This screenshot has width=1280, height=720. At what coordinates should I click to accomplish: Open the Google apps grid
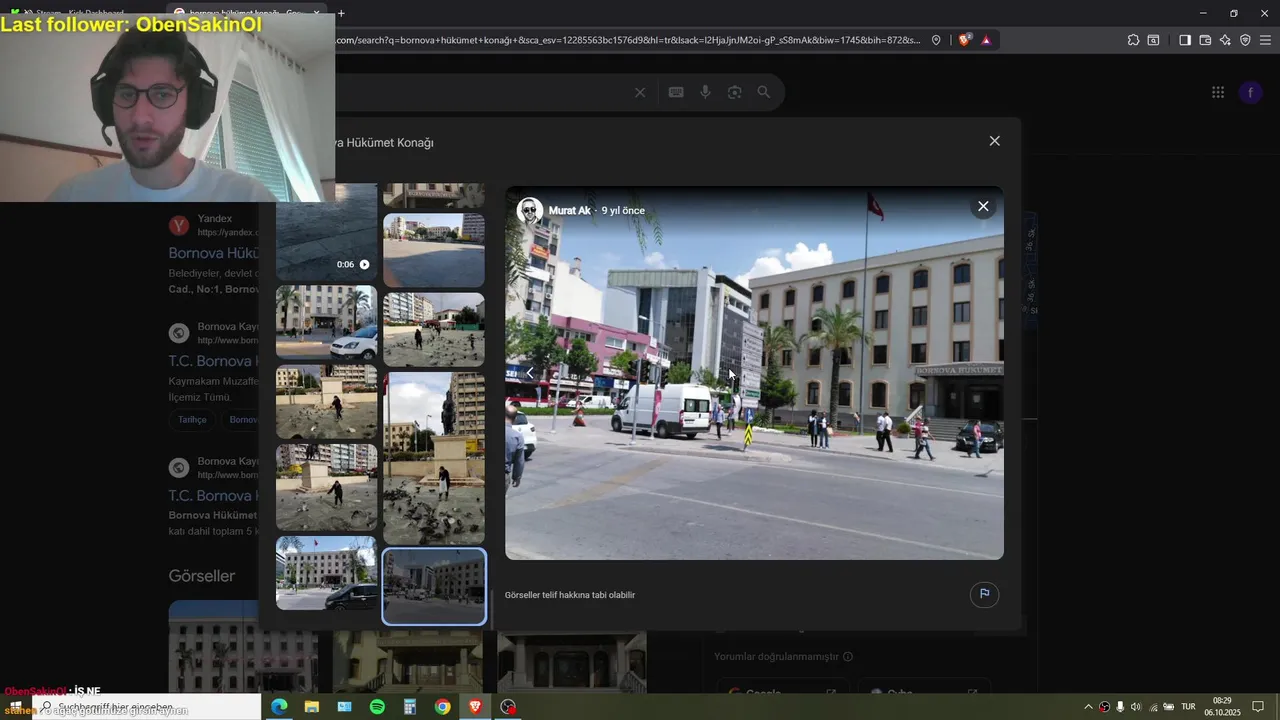coord(1218,92)
